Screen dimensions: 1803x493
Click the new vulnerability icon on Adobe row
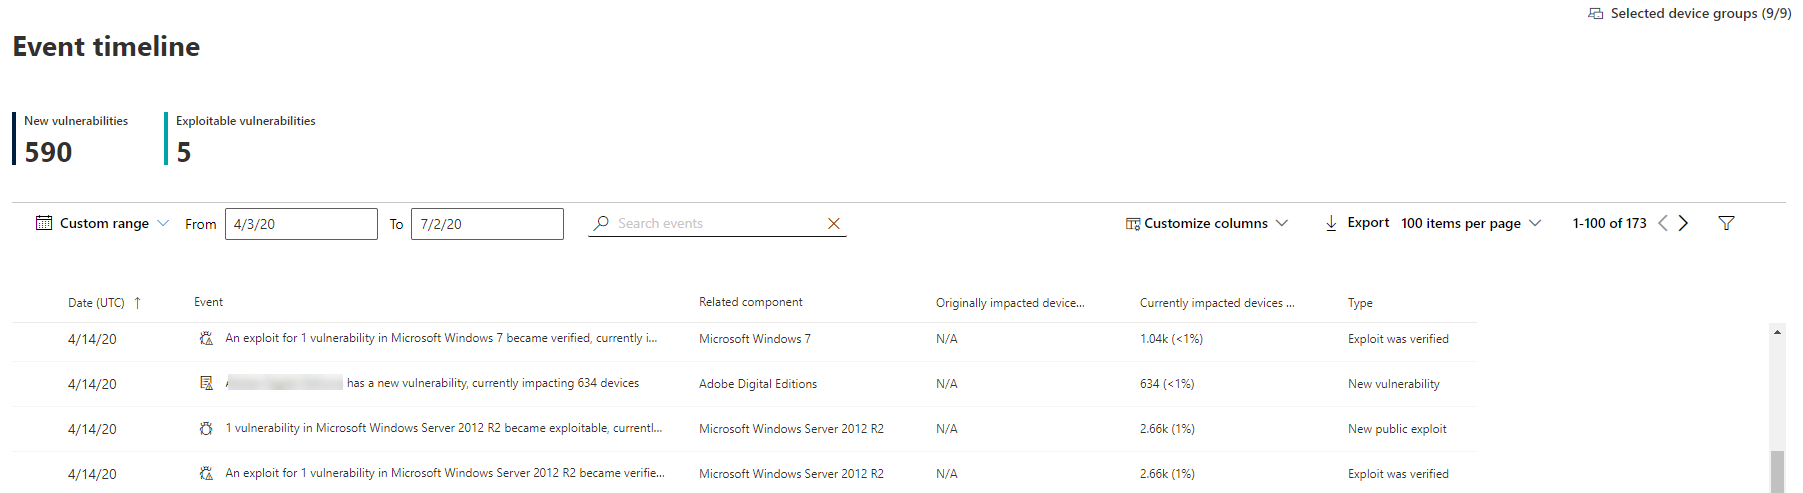(206, 383)
